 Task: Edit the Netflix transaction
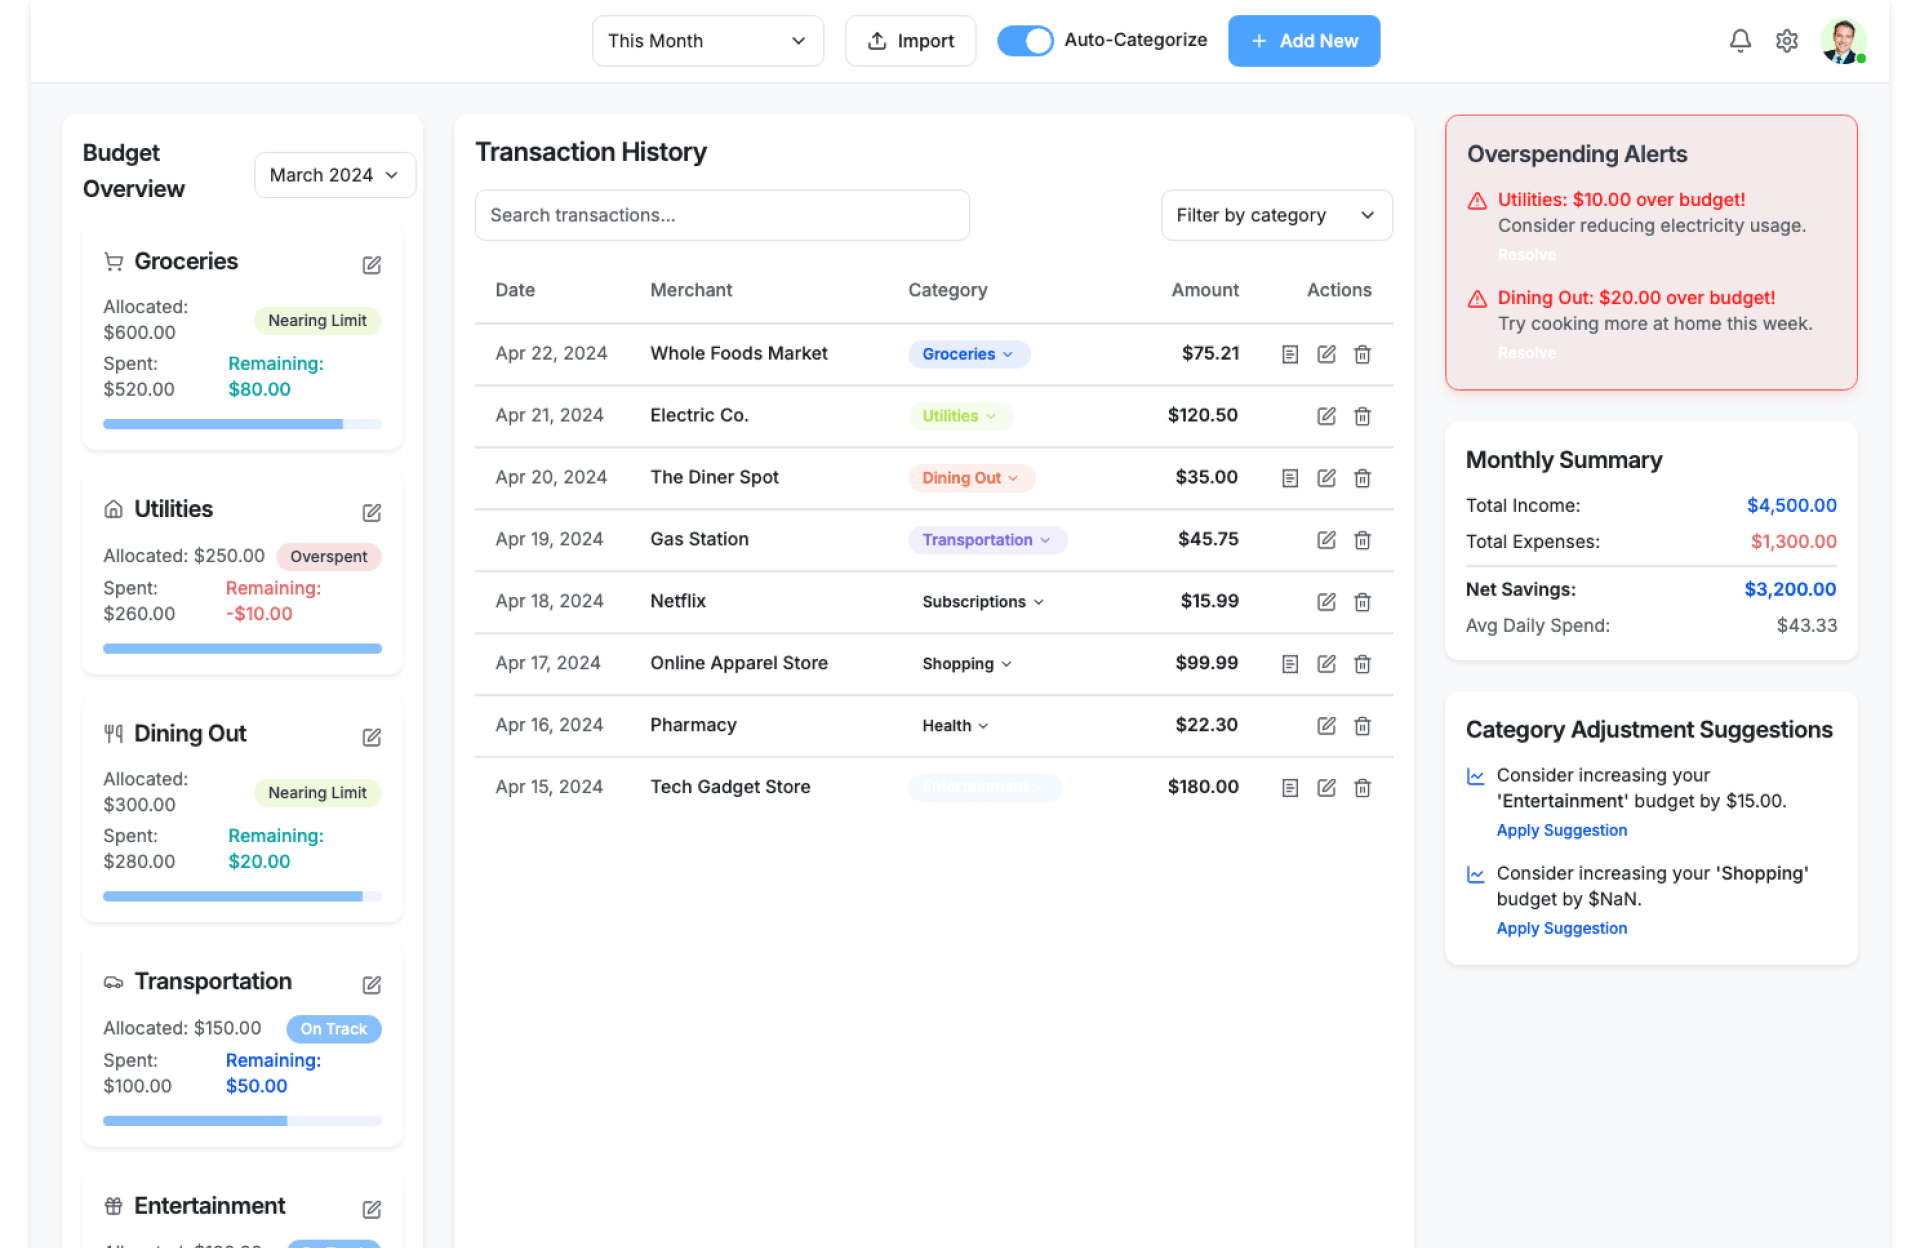tap(1326, 602)
